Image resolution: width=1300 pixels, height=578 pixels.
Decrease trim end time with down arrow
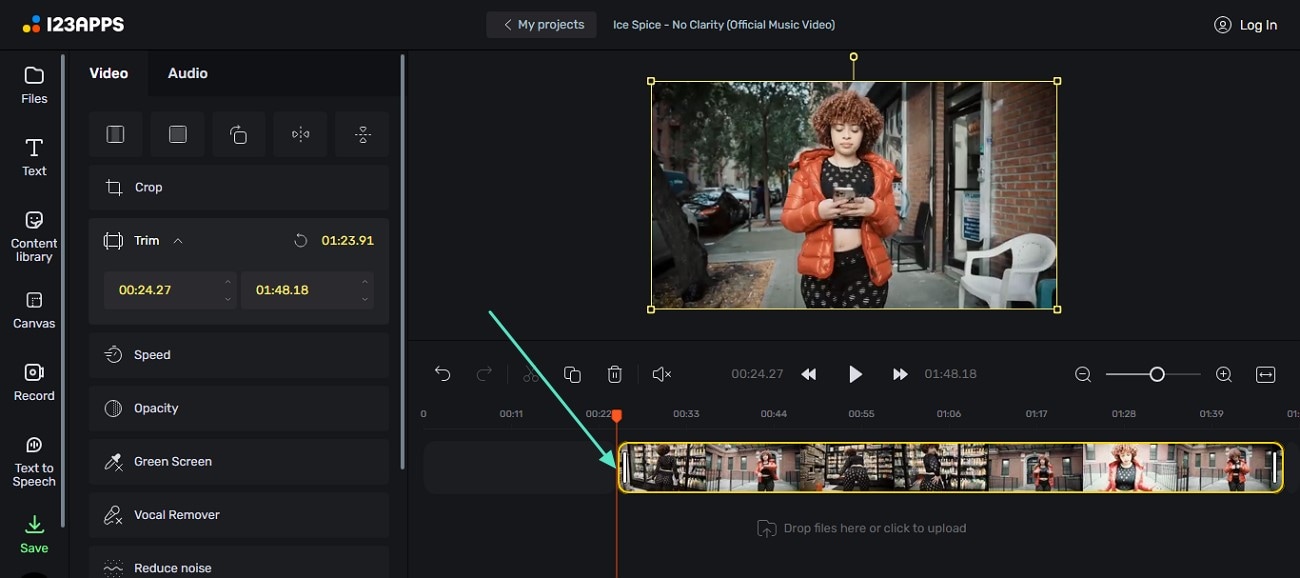click(x=364, y=299)
